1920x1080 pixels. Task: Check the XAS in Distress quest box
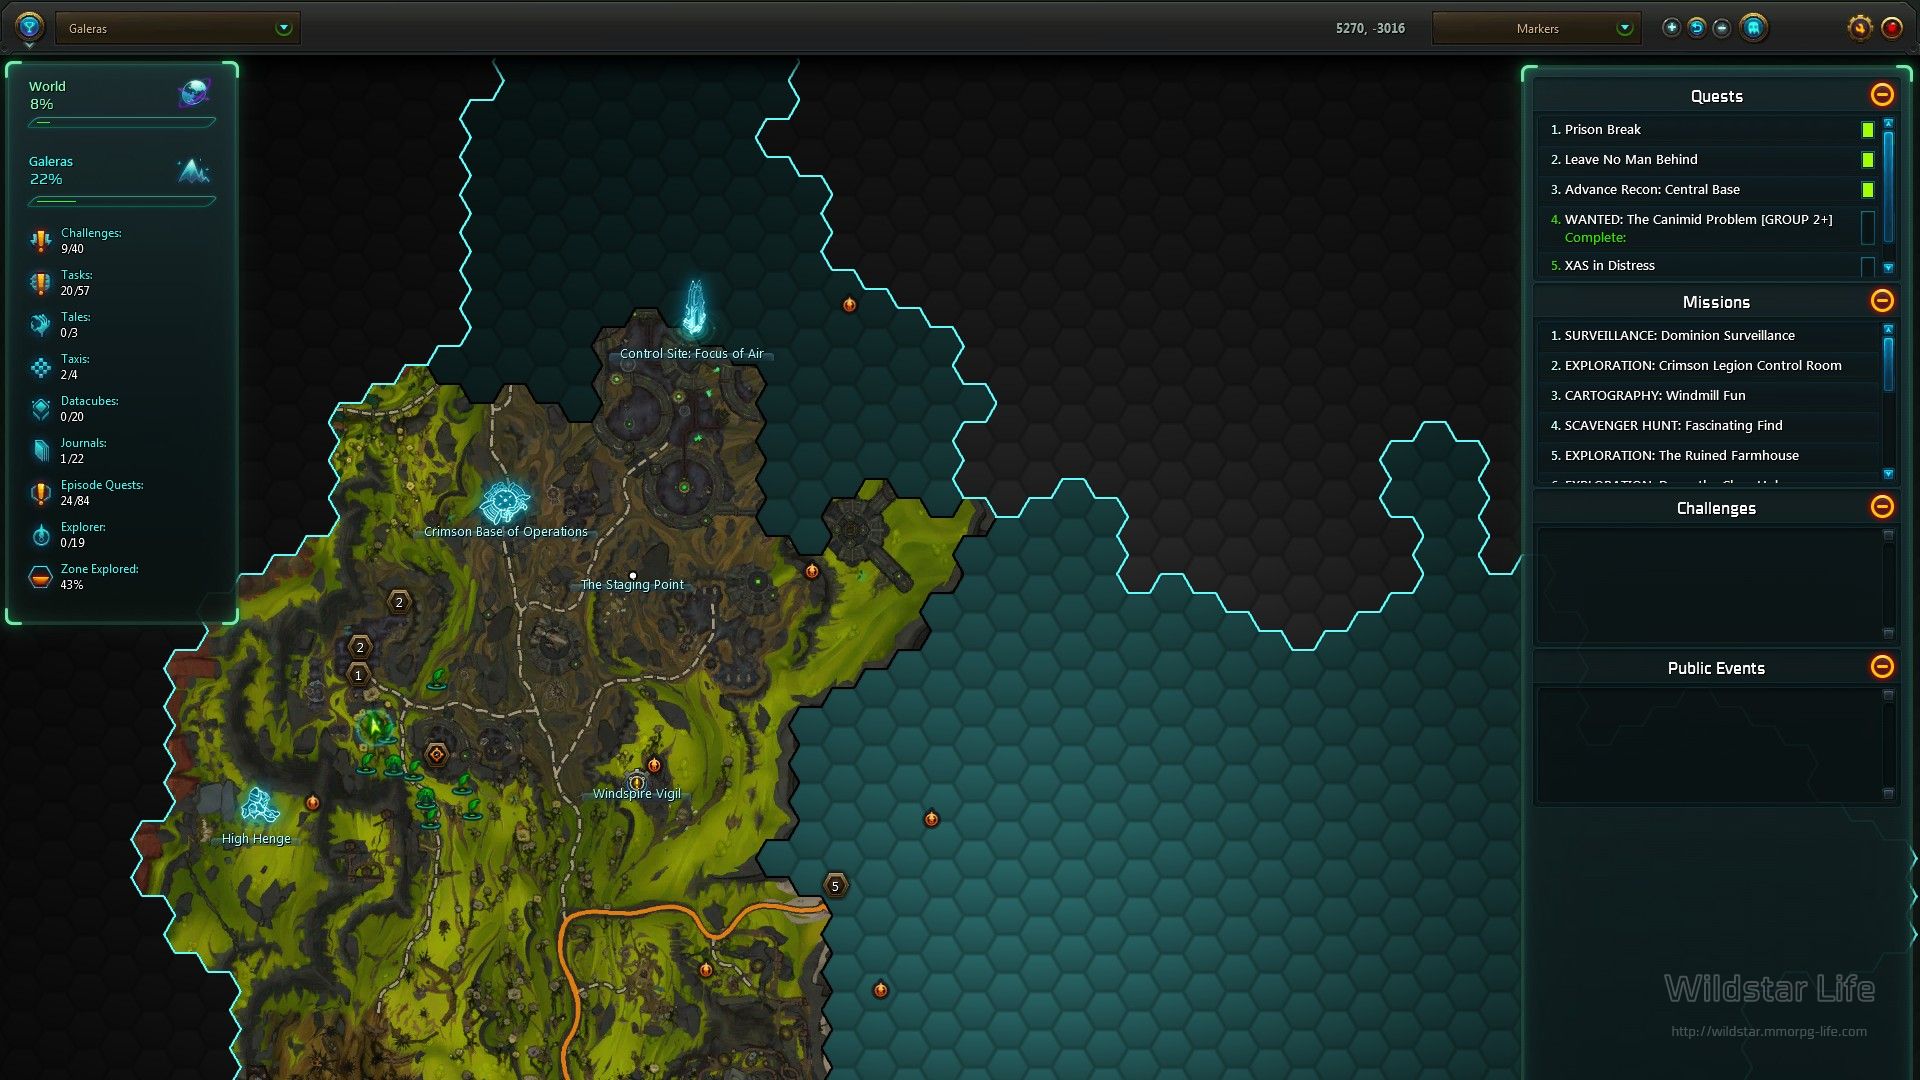click(1867, 266)
